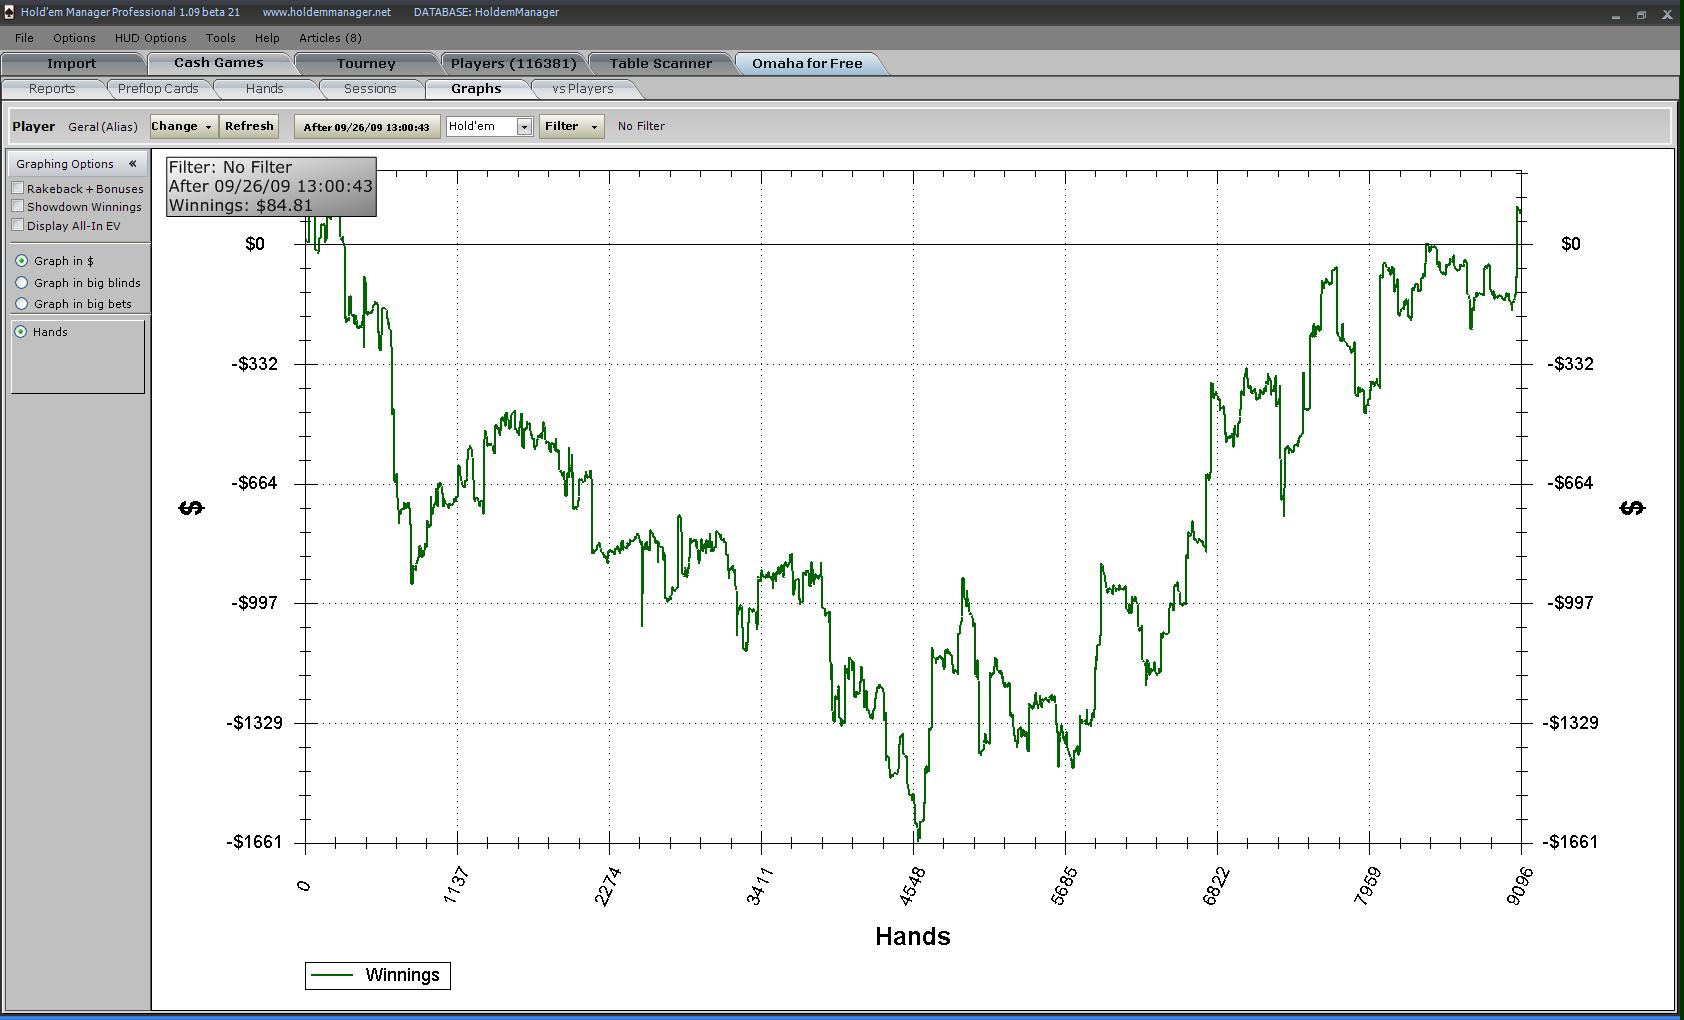Restore down the Hold'em Manager window

[x=1641, y=14]
